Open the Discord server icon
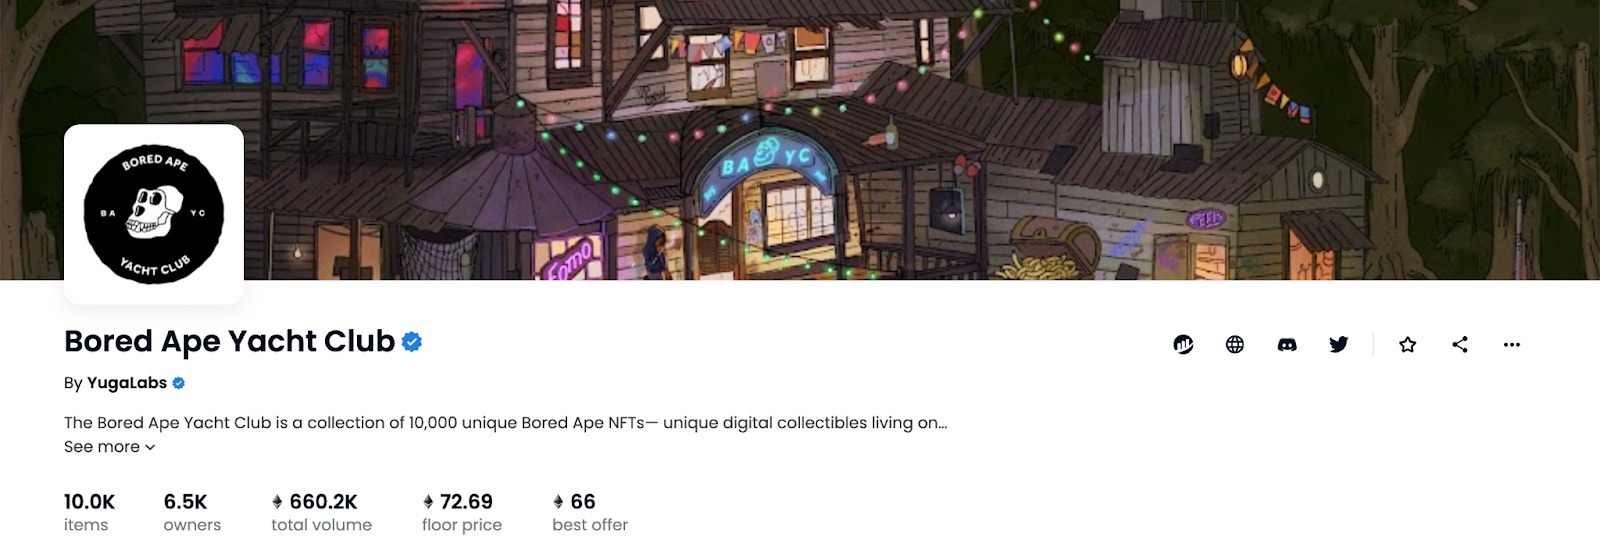 (x=1287, y=345)
